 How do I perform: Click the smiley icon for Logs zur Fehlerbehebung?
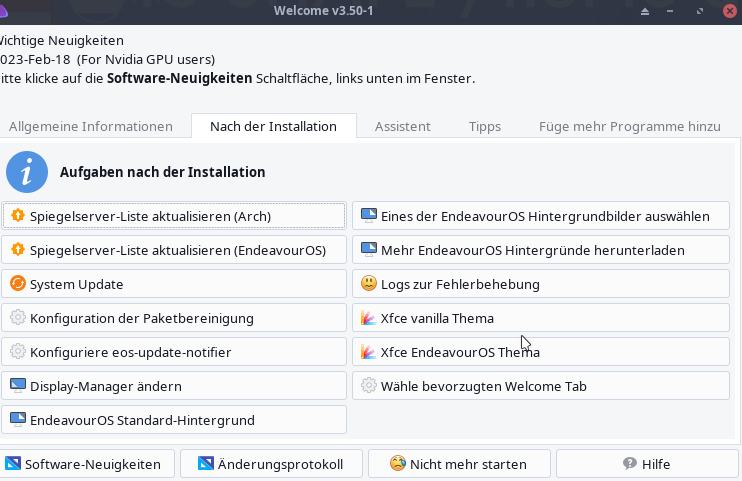tap(369, 284)
